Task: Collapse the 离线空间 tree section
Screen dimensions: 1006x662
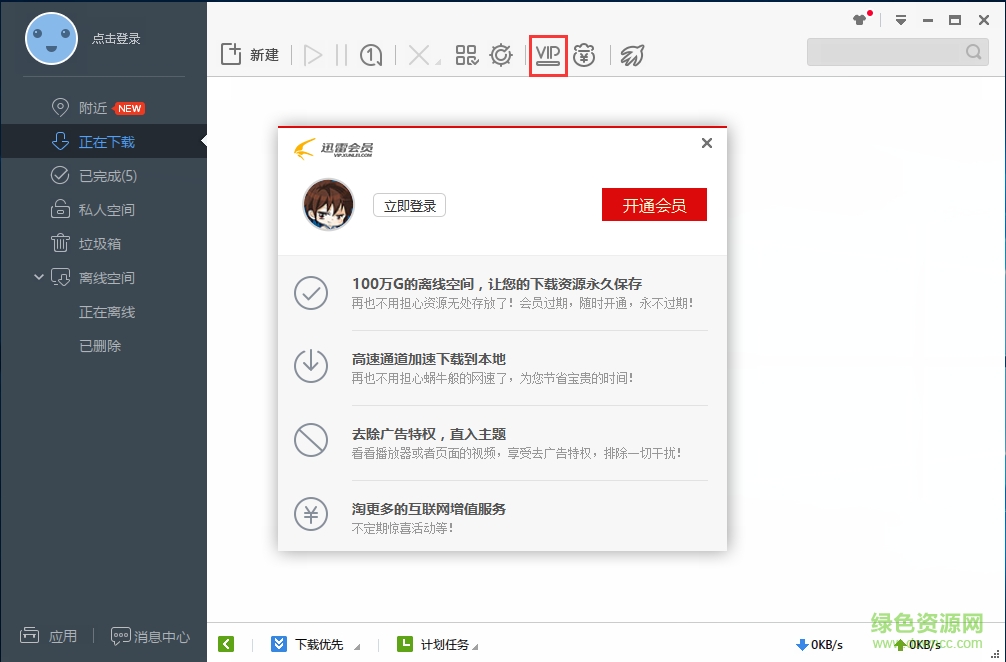Action: pos(38,277)
